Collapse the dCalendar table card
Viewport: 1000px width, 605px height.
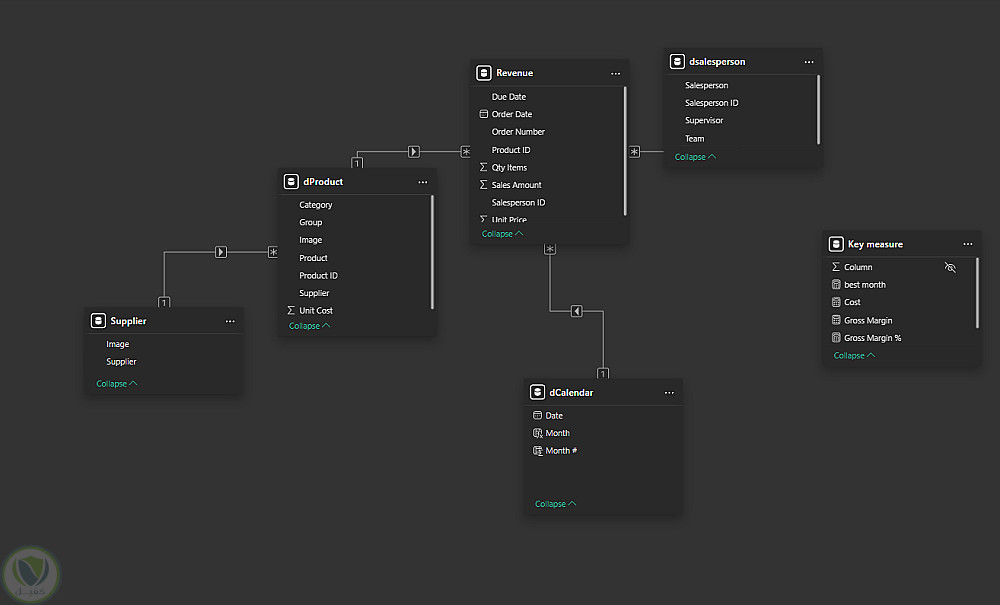[x=555, y=504]
